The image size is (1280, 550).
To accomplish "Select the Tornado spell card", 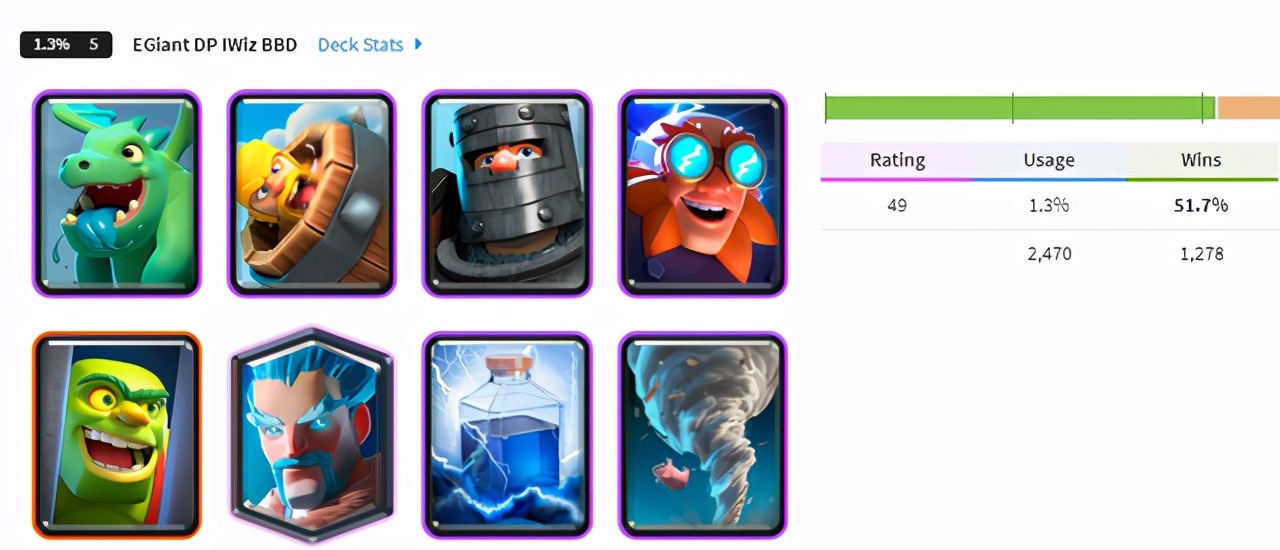I will click(x=703, y=435).
